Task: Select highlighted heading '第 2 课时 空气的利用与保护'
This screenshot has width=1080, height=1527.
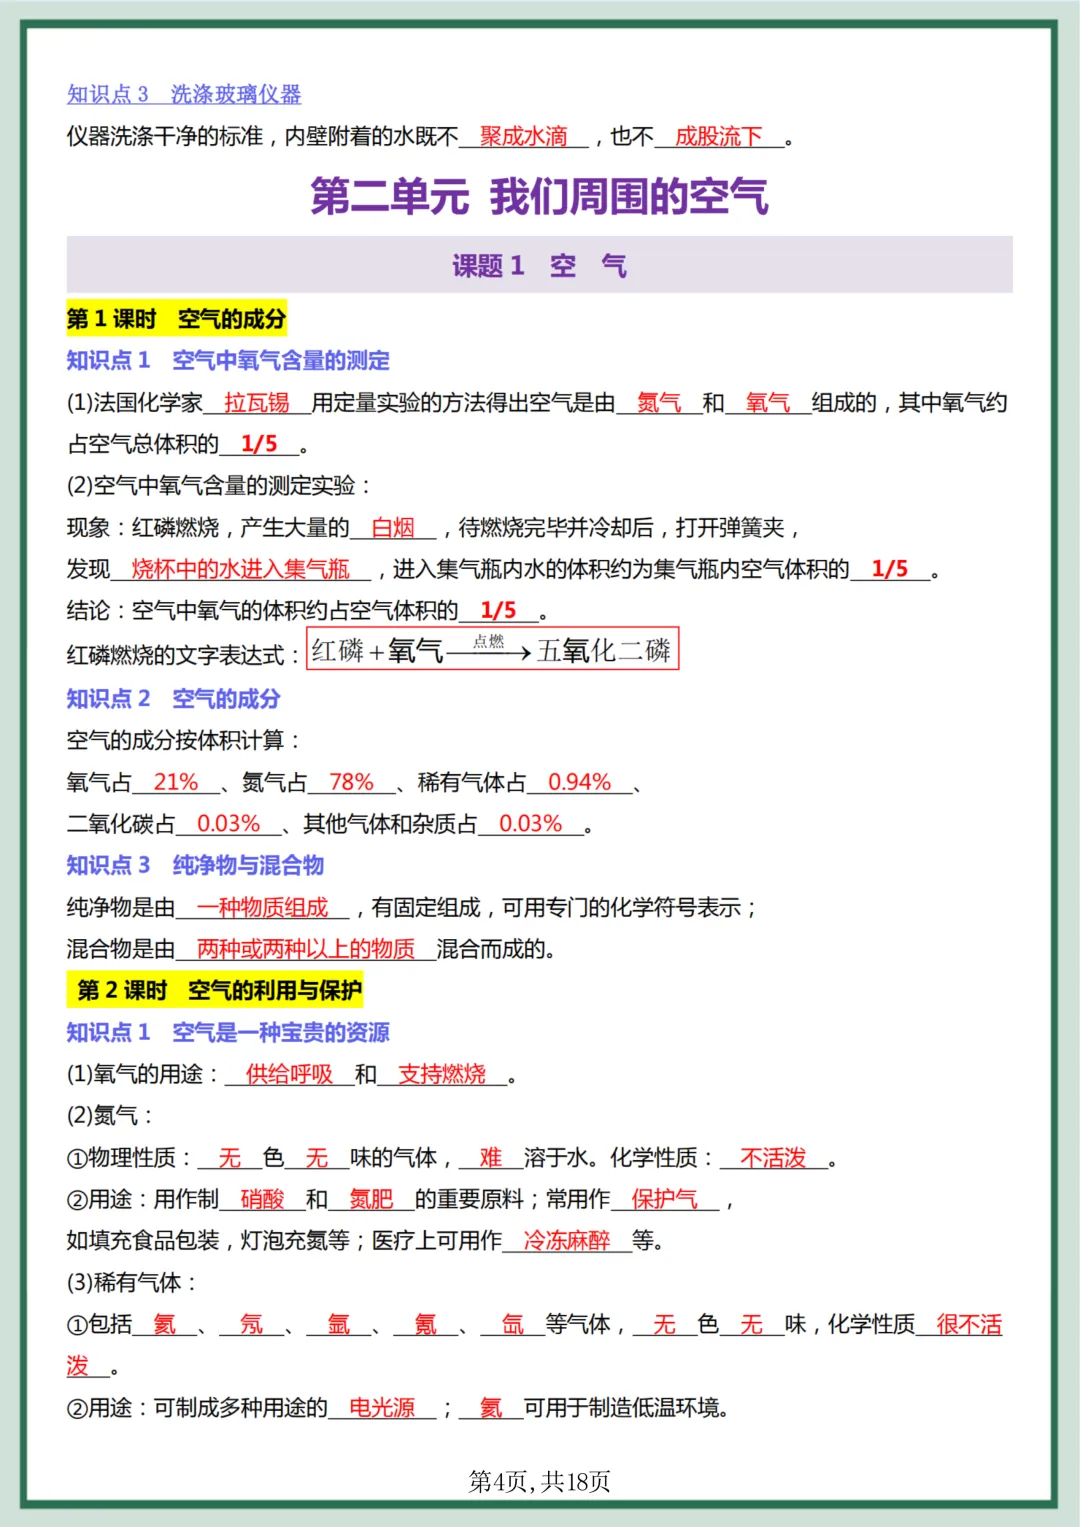Action: pos(215,990)
